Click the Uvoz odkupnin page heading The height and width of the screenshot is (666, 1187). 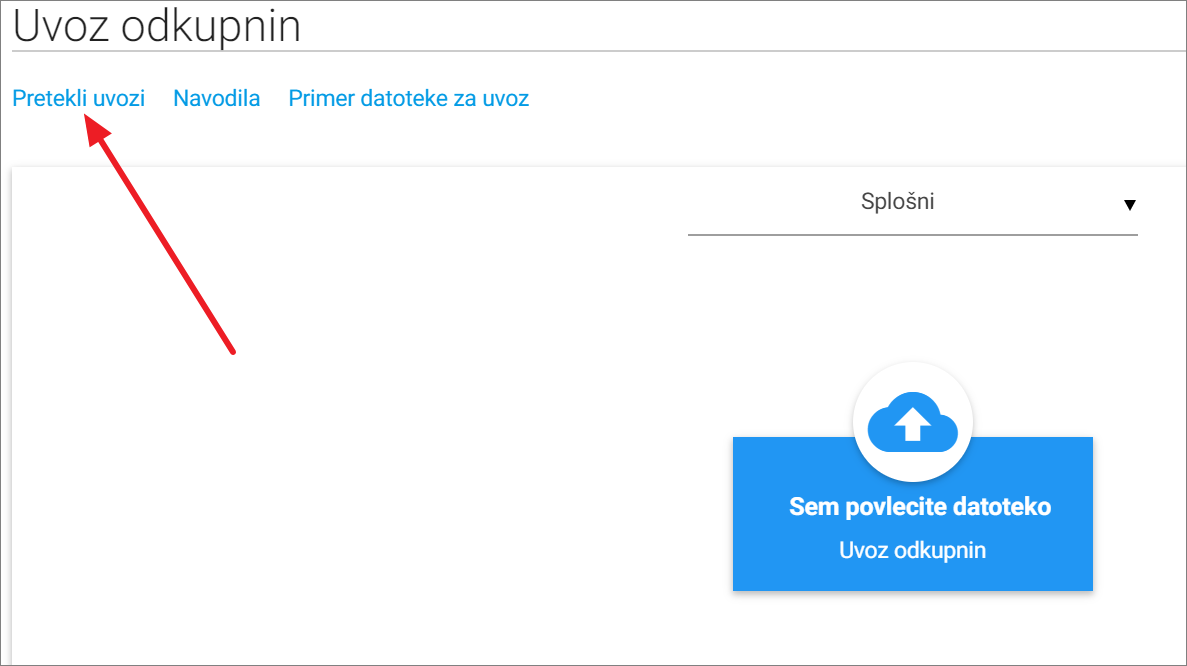coord(157,26)
